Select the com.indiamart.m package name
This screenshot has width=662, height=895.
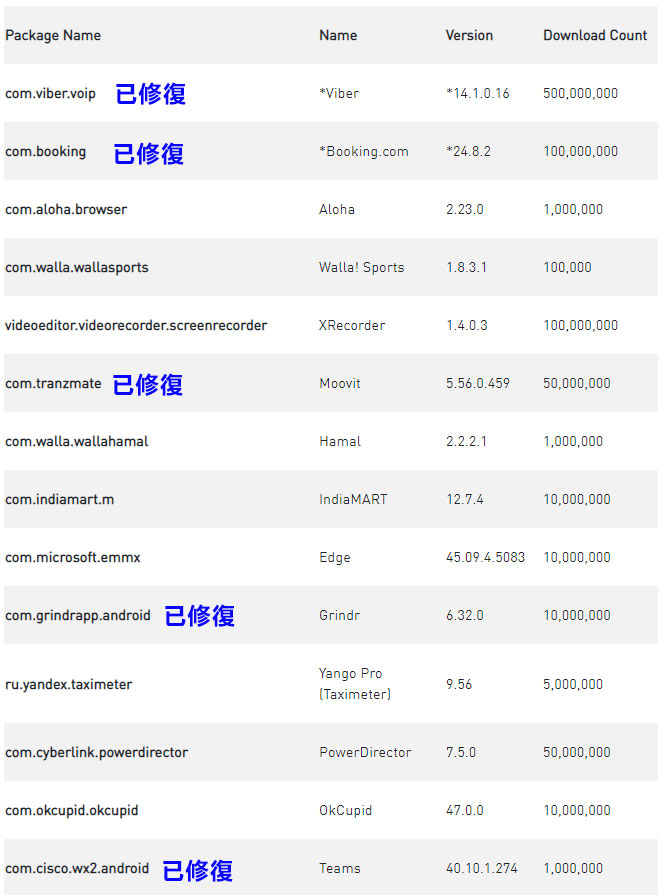60,499
